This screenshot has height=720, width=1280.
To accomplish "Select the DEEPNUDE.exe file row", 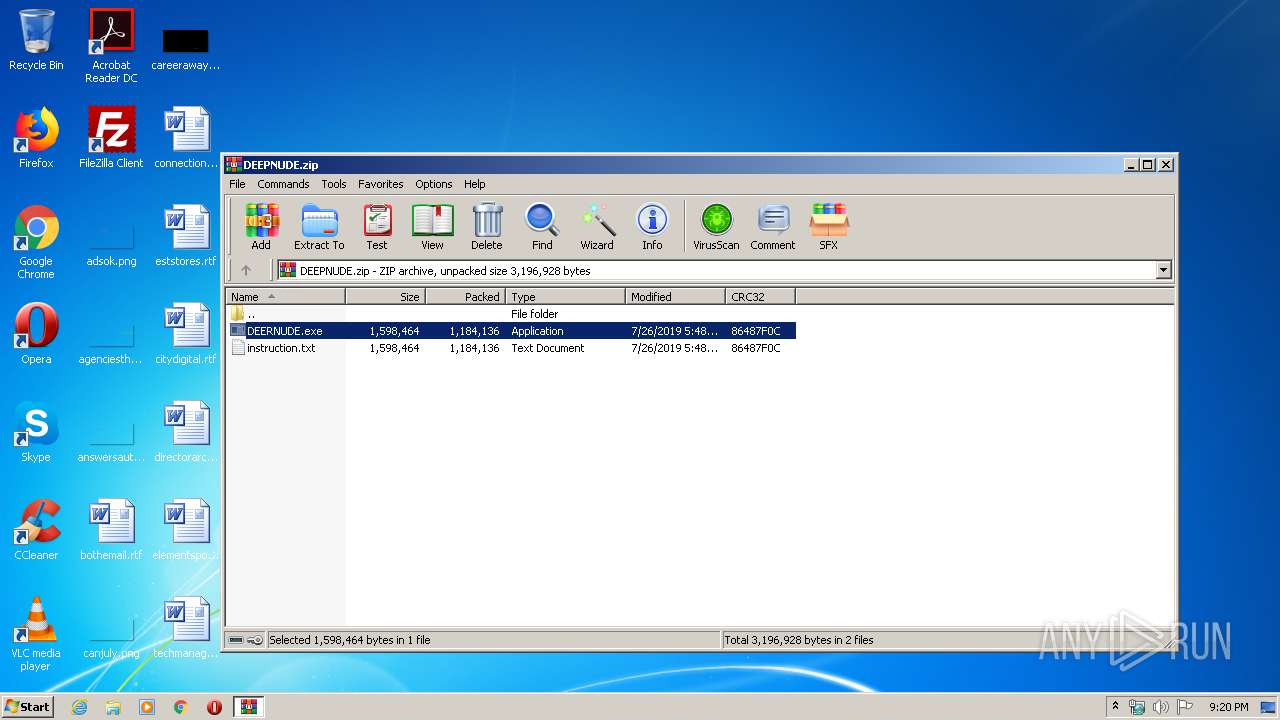I will pyautogui.click(x=512, y=331).
